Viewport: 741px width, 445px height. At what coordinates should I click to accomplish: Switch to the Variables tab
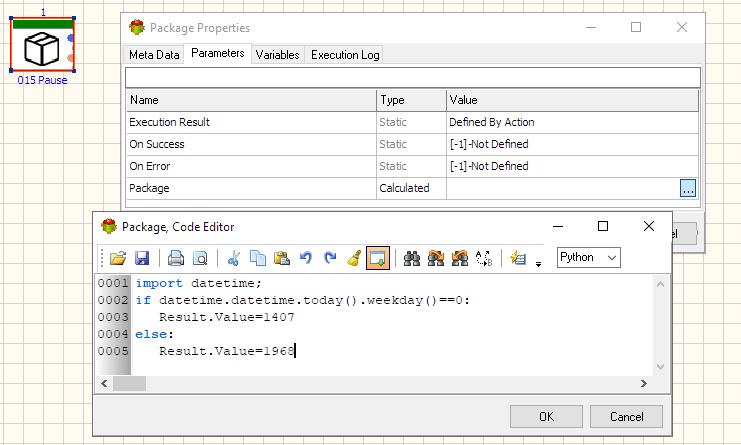(x=277, y=55)
